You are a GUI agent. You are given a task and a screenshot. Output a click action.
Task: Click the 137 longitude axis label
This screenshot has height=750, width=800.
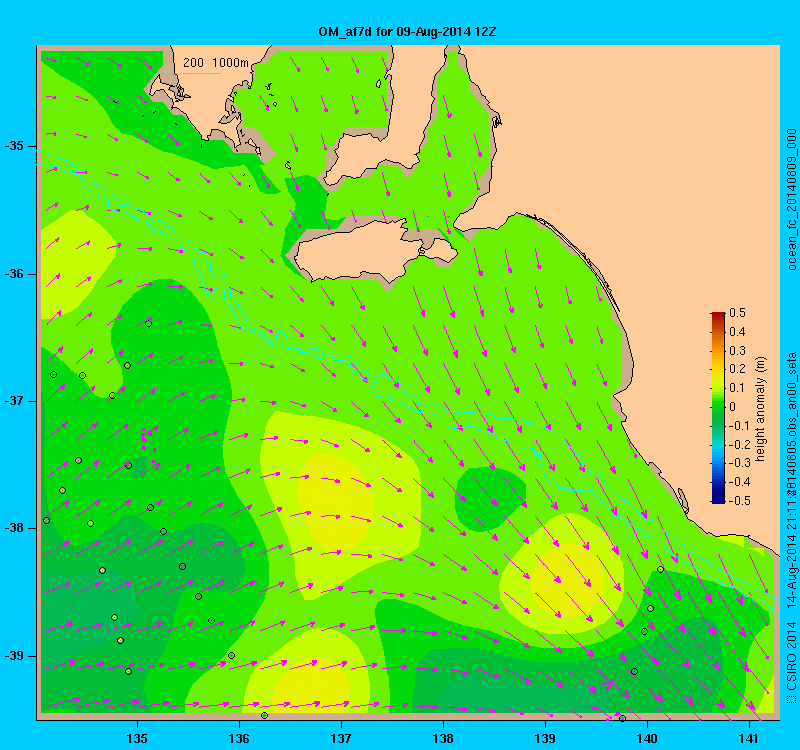click(x=341, y=739)
